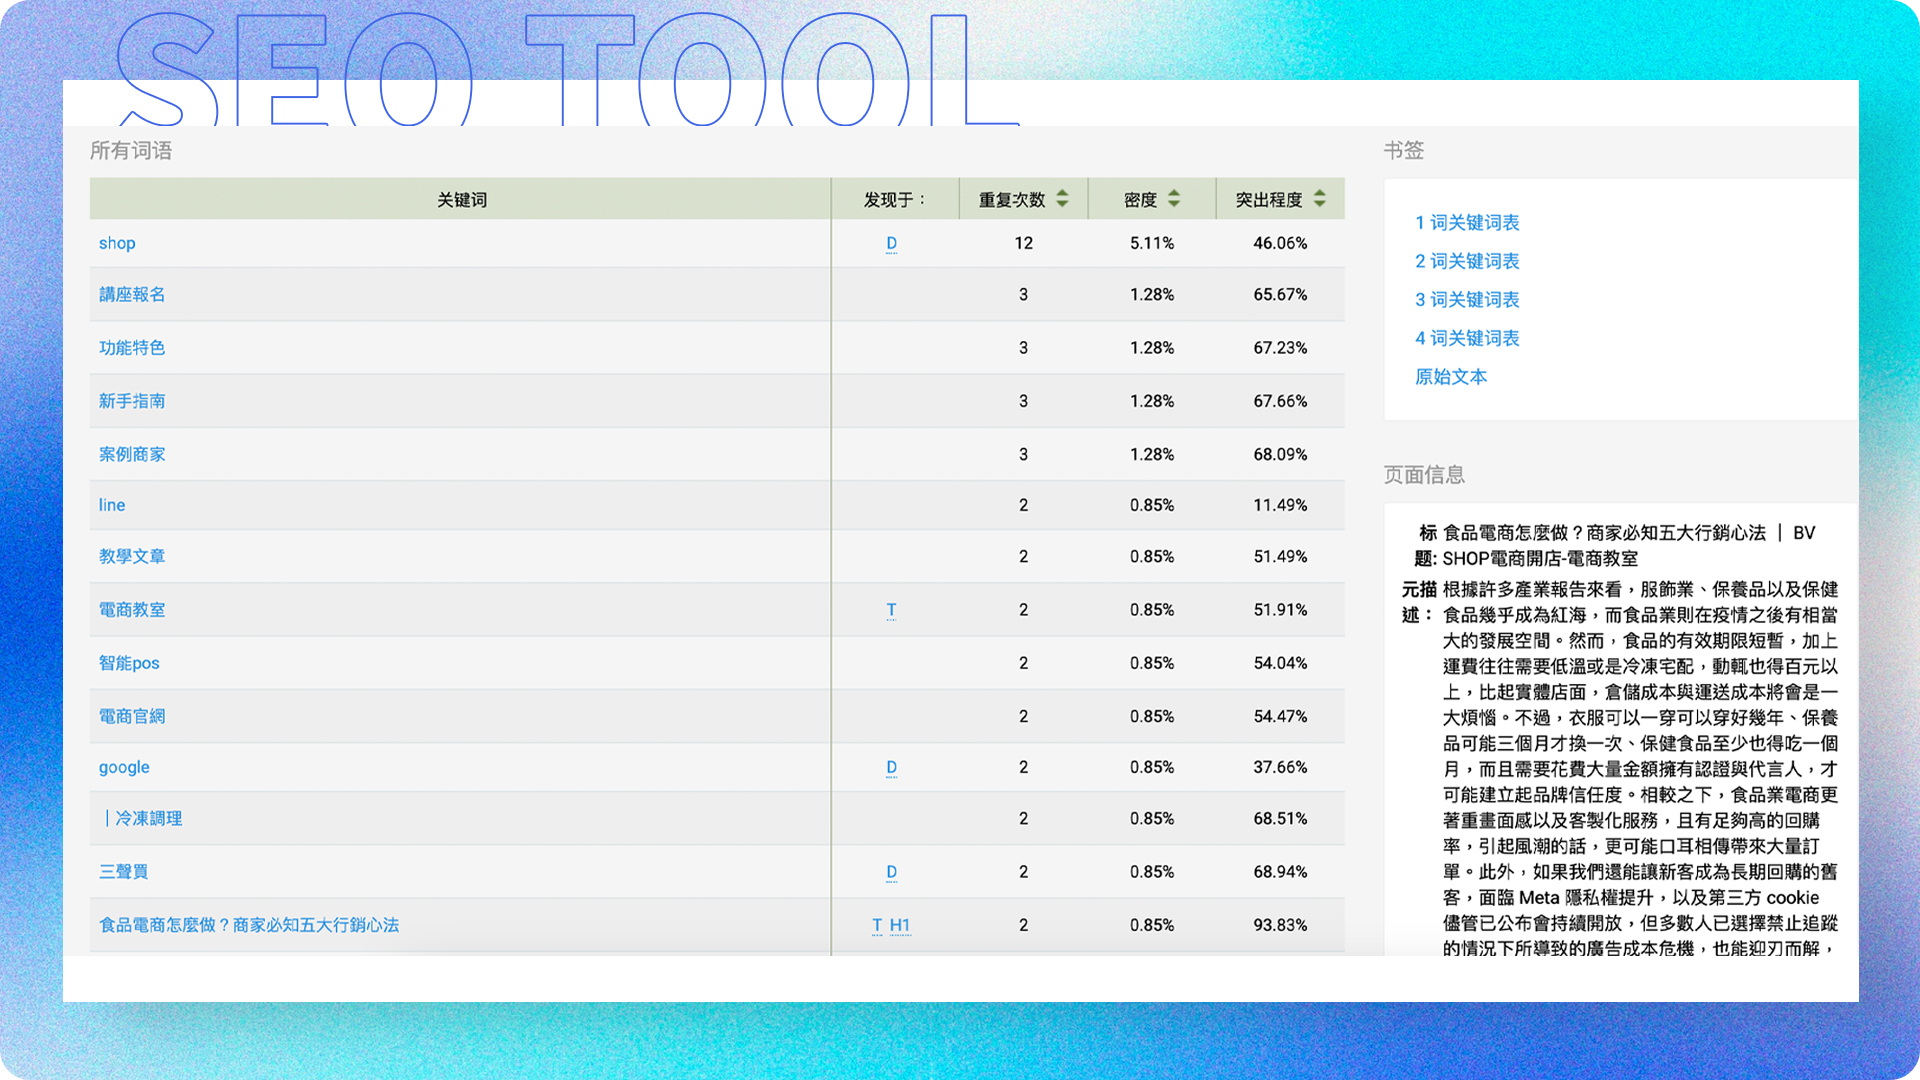Click the D marker in google row
Image resolution: width=1920 pixels, height=1080 pixels.
tap(891, 768)
